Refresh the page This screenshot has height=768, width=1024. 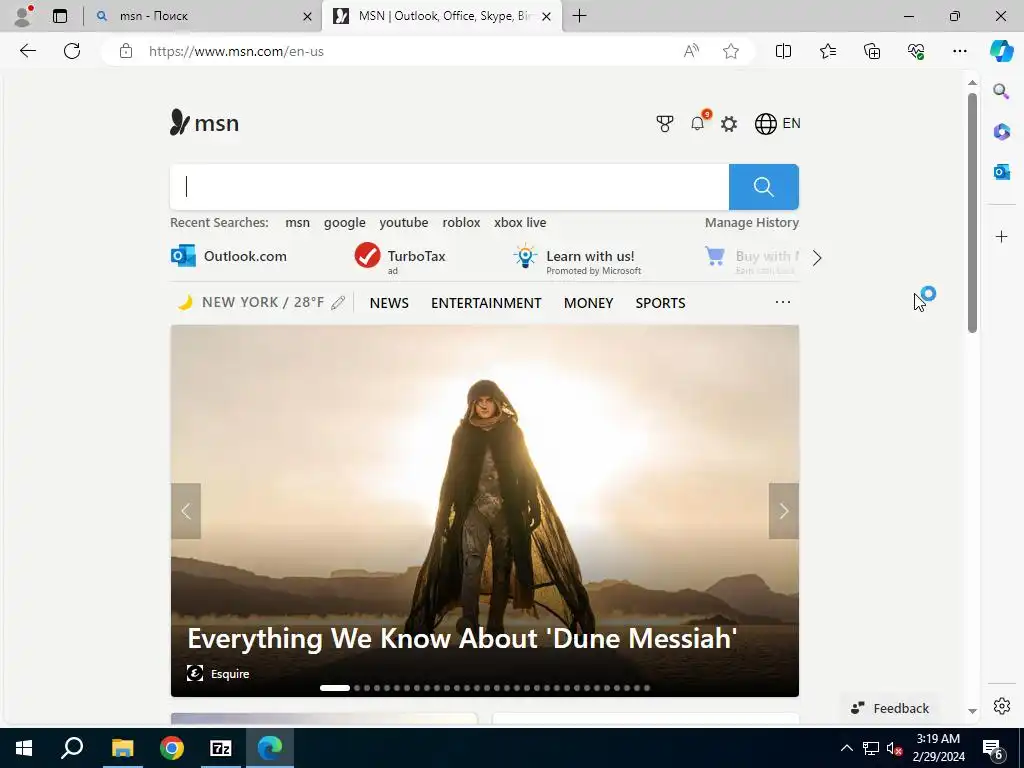[72, 51]
